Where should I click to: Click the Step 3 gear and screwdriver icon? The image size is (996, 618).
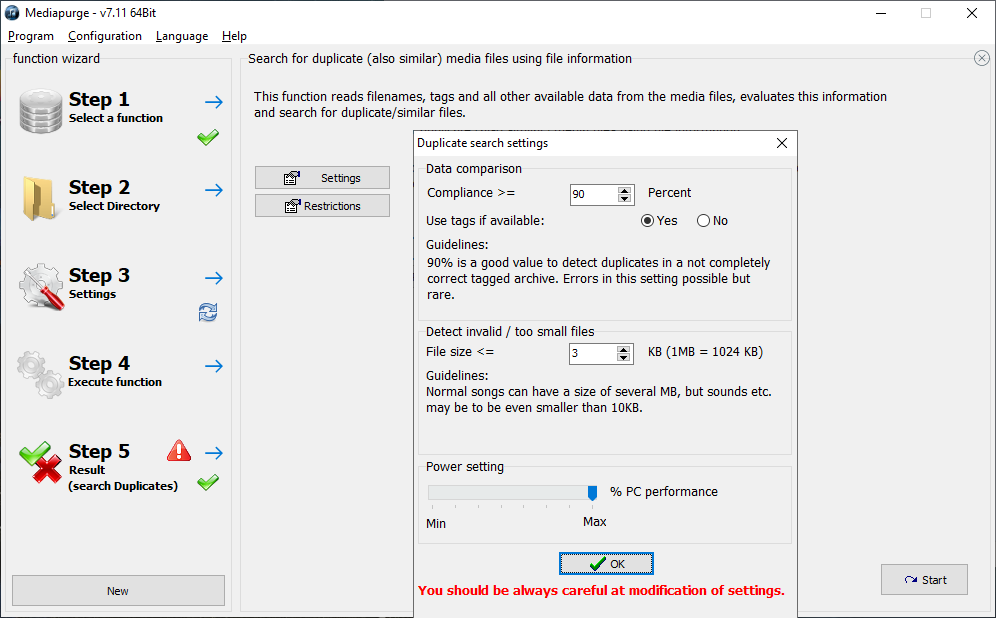point(41,287)
